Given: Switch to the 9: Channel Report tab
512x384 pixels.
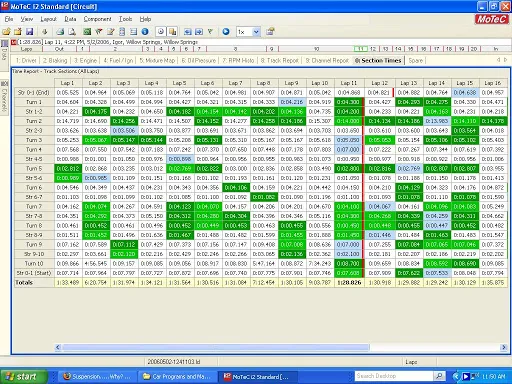Looking at the screenshot, I should (327, 60).
